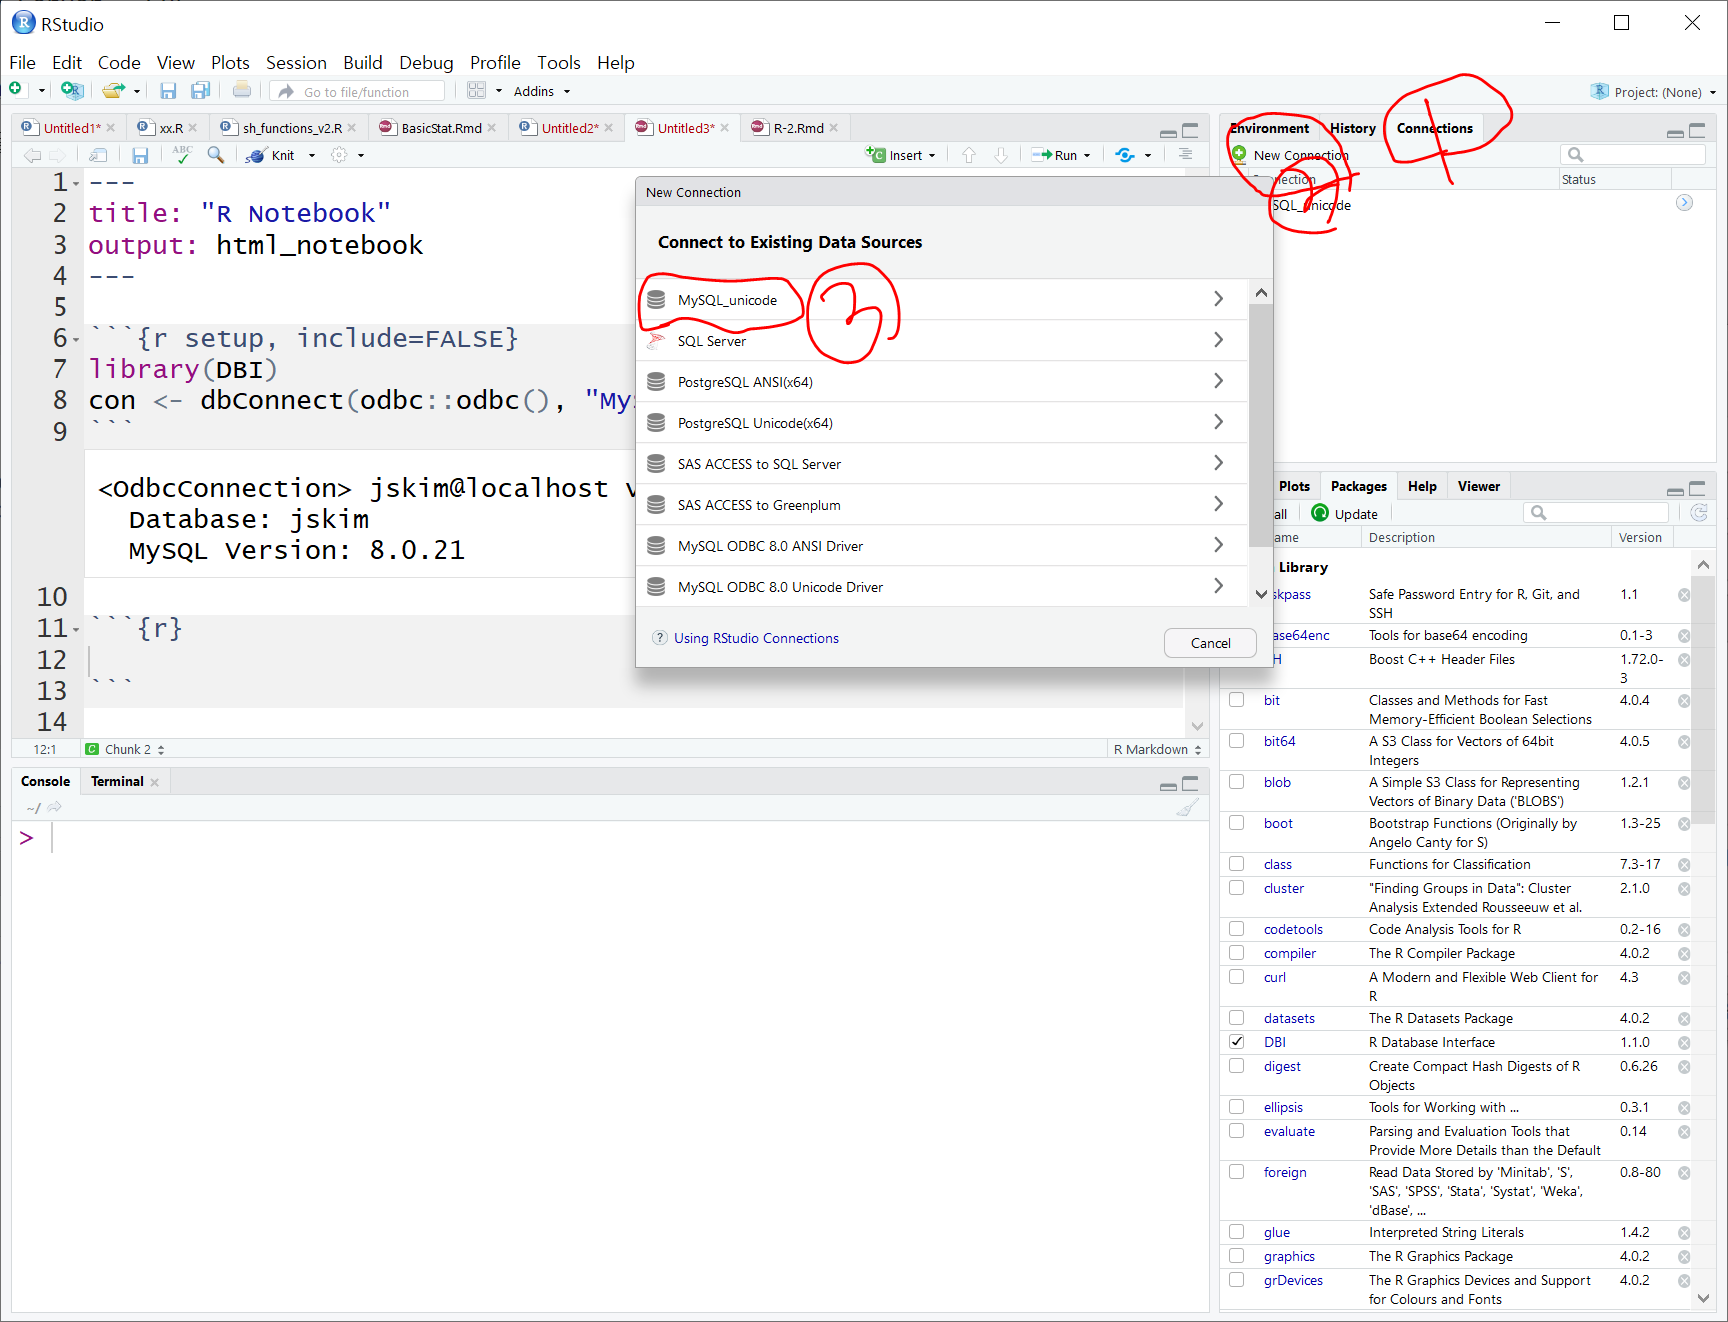The image size is (1728, 1322).
Task: Click the open file folder icon
Action: (113, 91)
